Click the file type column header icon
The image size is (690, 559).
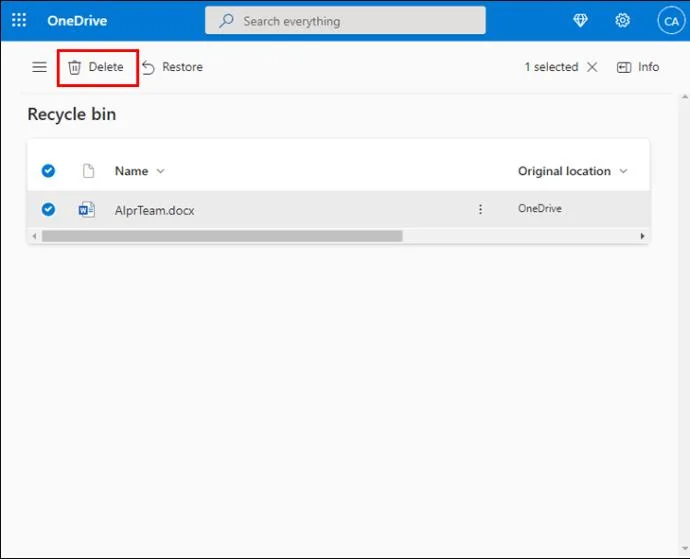88,170
